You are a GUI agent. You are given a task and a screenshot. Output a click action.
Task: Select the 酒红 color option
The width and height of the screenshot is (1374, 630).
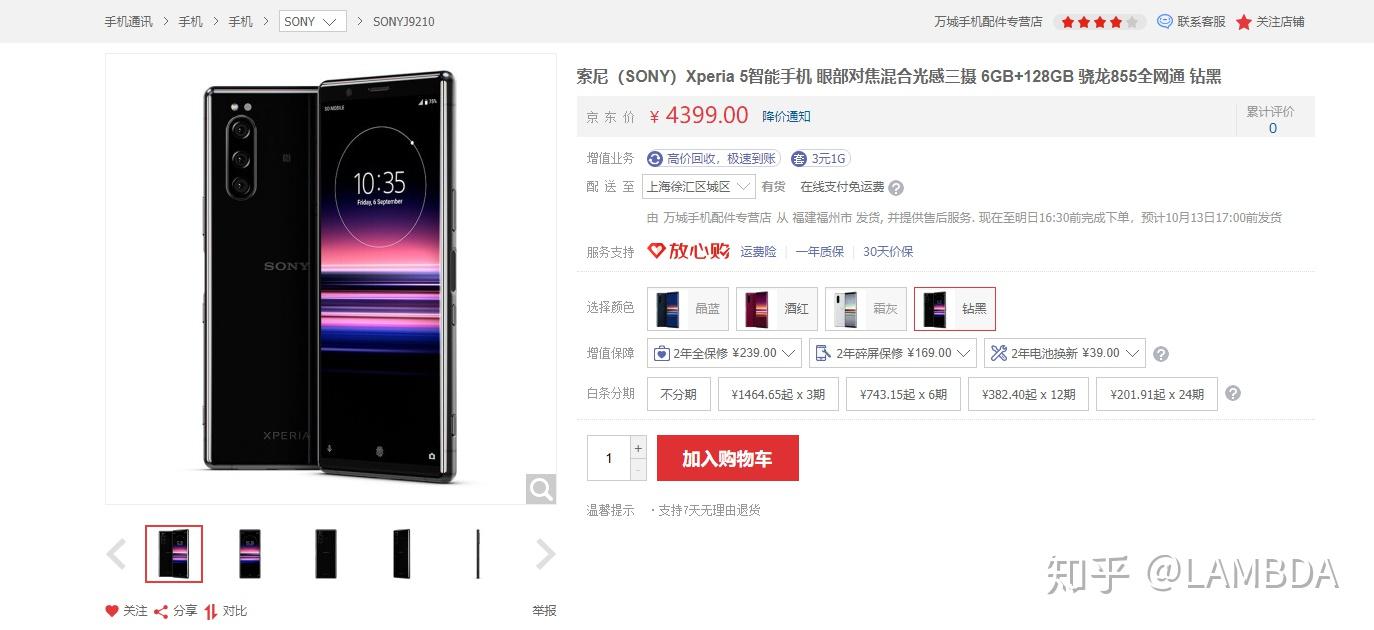(777, 309)
